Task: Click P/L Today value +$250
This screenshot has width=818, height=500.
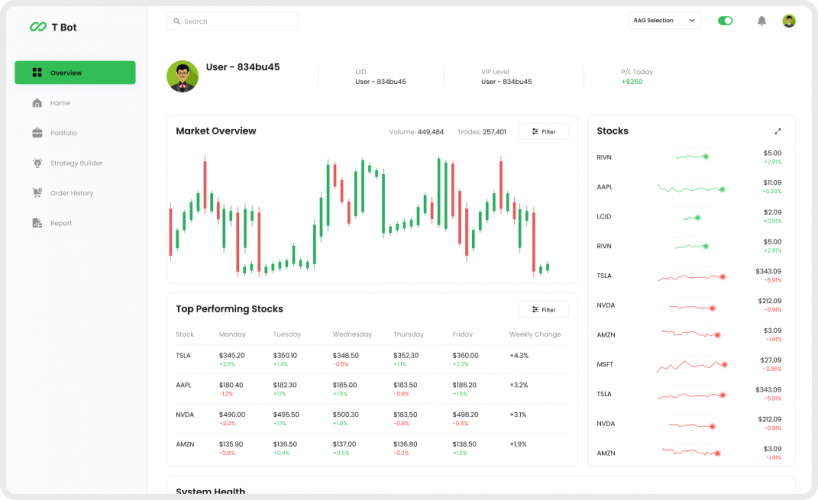Action: [632, 81]
